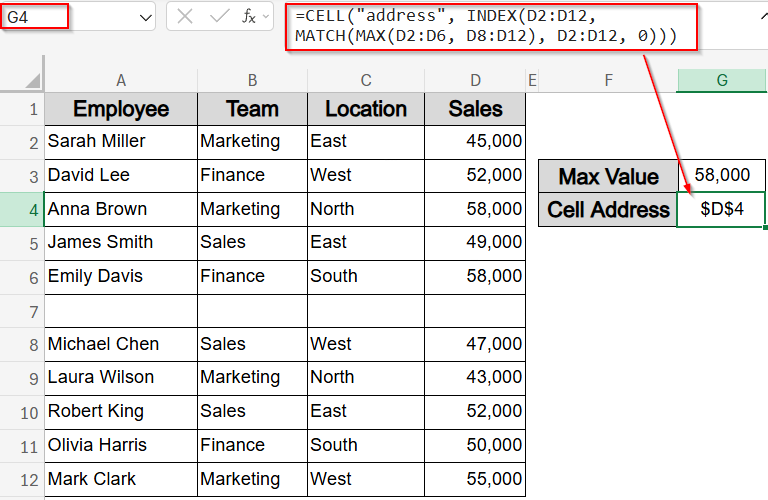The image size is (768, 500).
Task: Click the Max Value label cell
Action: tap(608, 176)
